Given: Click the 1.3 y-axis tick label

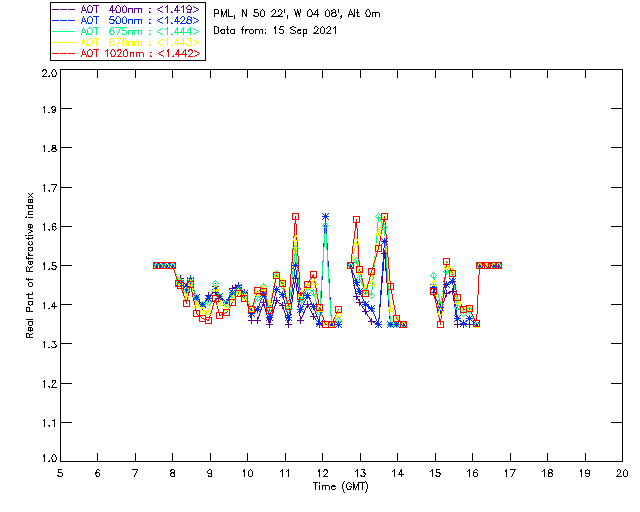Looking at the screenshot, I should tap(49, 344).
